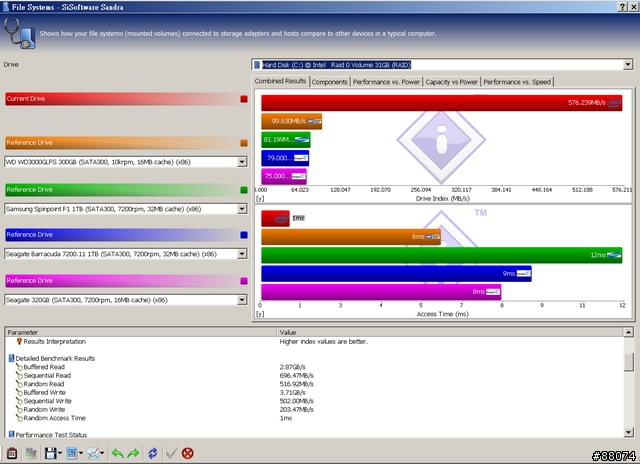Click the line graph icon
Viewport: 640px width, 464px height.
coord(93,453)
